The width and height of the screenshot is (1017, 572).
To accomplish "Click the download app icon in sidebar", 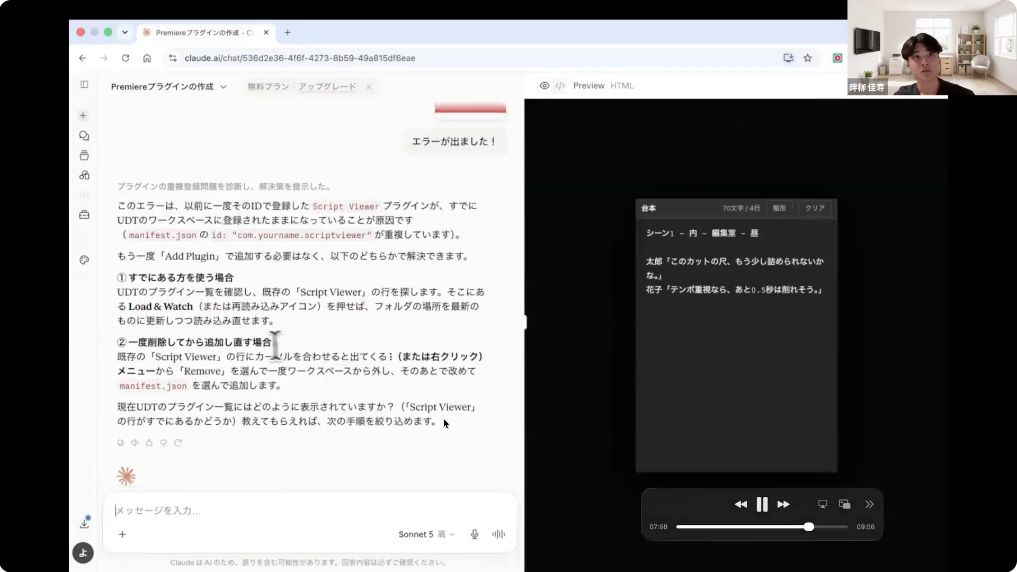I will coord(84,523).
